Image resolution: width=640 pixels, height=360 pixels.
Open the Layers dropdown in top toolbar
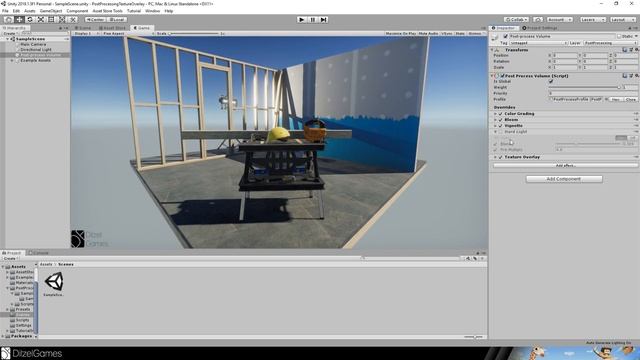pos(592,20)
